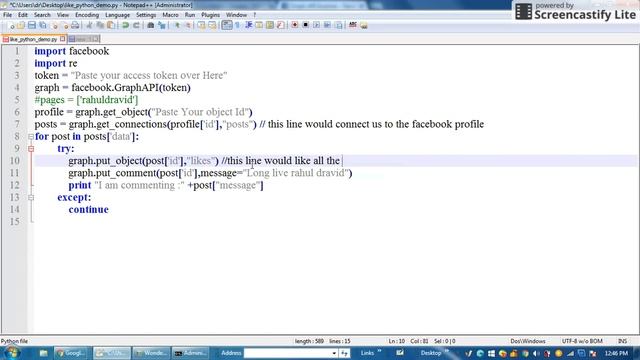Click the Zoom Out toolbar icon
Image resolution: width=640 pixels, height=360 pixels.
[188, 25]
